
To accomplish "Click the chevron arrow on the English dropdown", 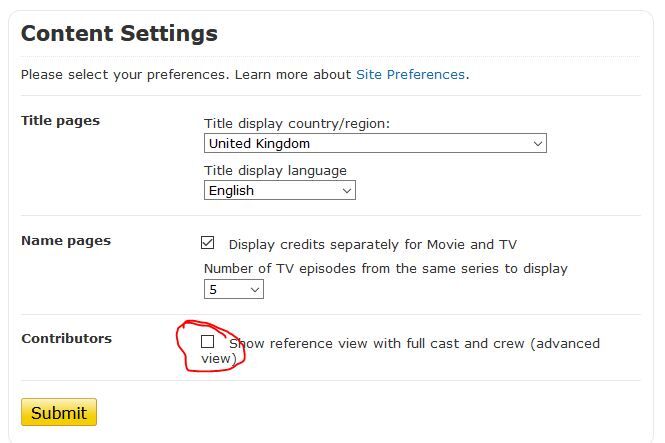I will pos(347,190).
